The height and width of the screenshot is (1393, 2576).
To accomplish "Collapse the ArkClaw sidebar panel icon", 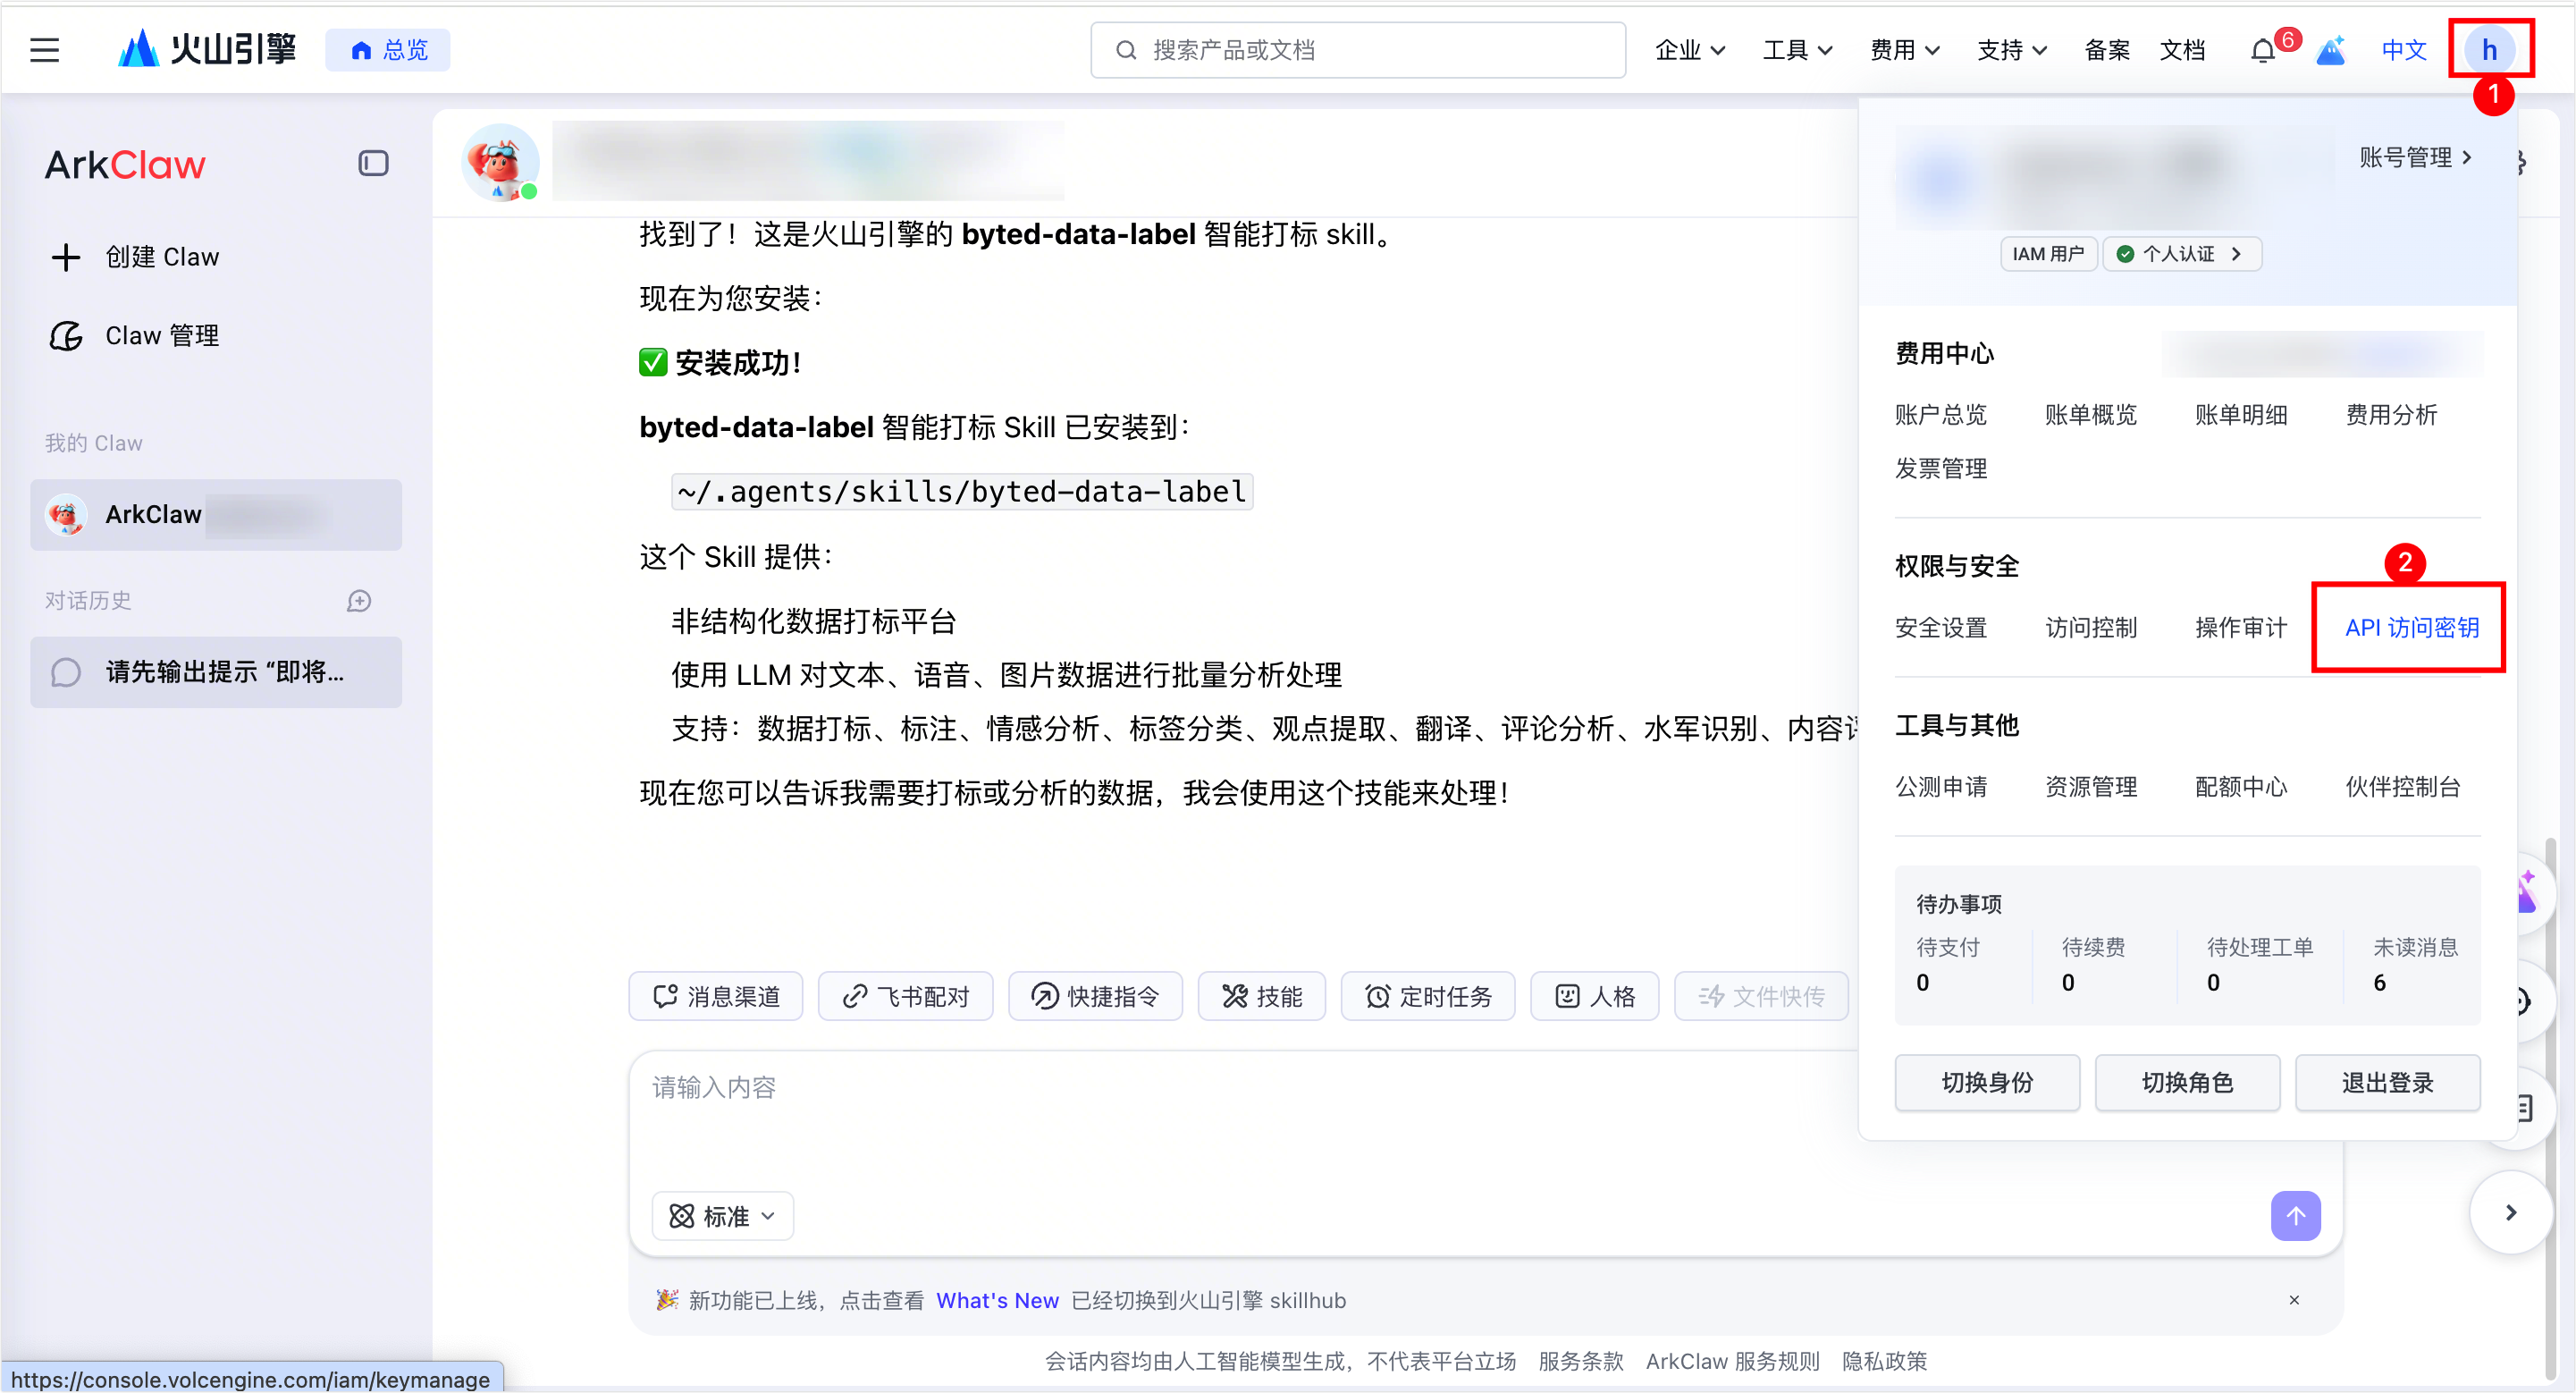I will pos(373,163).
